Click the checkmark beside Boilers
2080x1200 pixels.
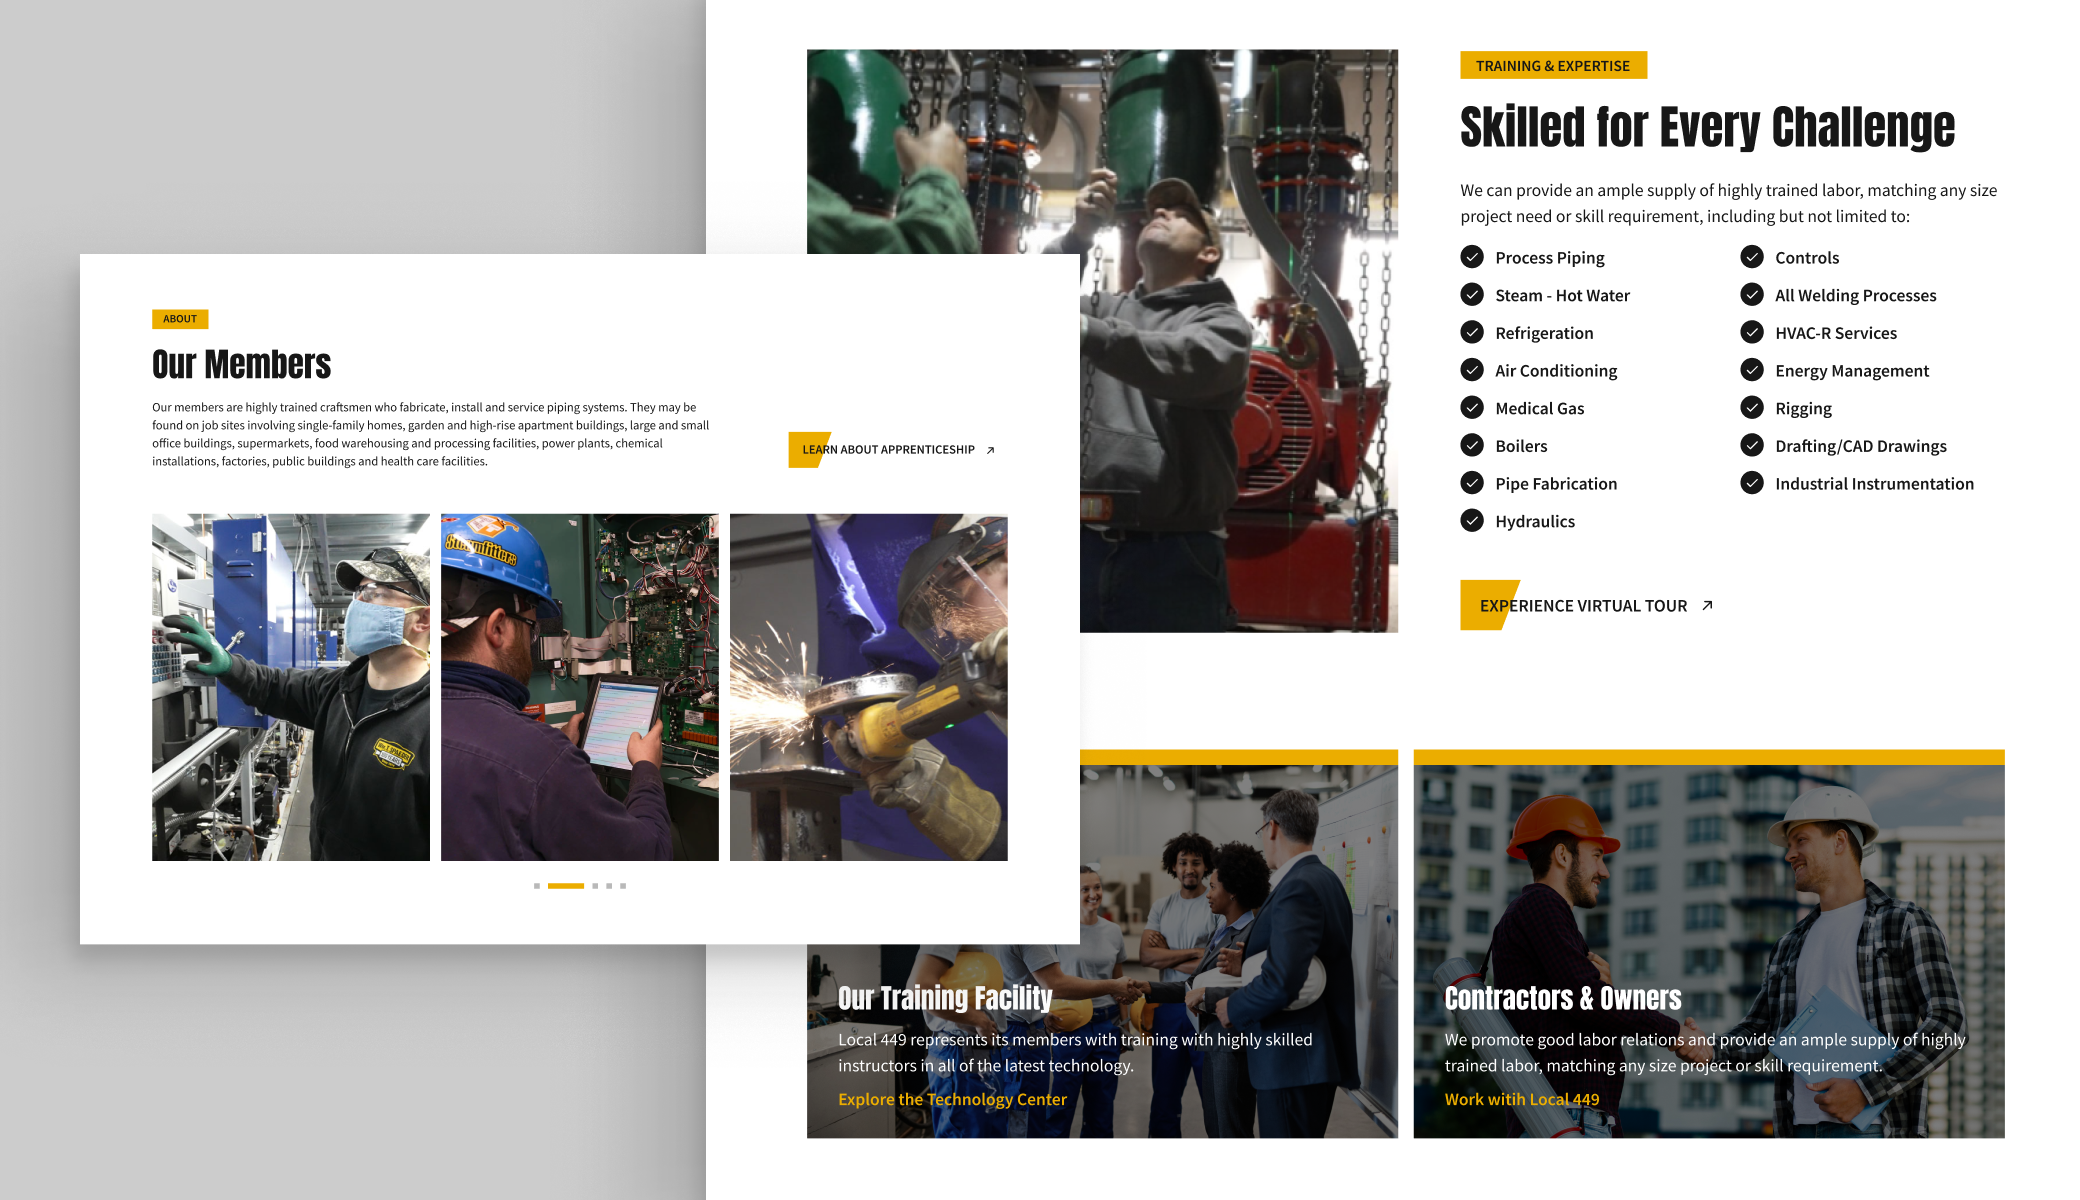[1472, 445]
